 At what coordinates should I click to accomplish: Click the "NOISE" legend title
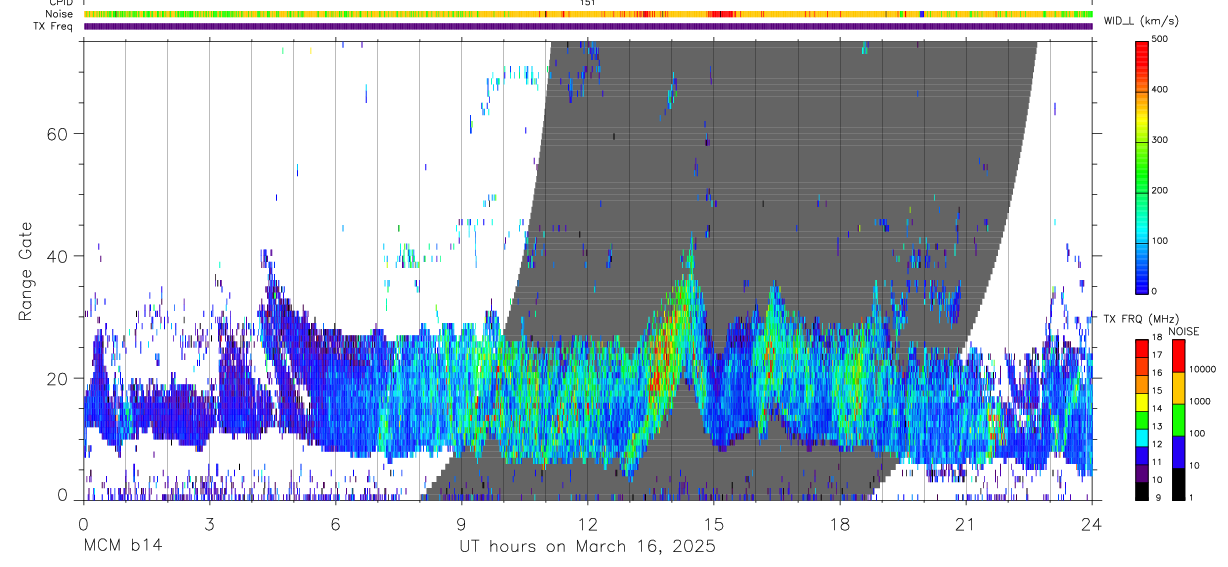pyautogui.click(x=1183, y=331)
